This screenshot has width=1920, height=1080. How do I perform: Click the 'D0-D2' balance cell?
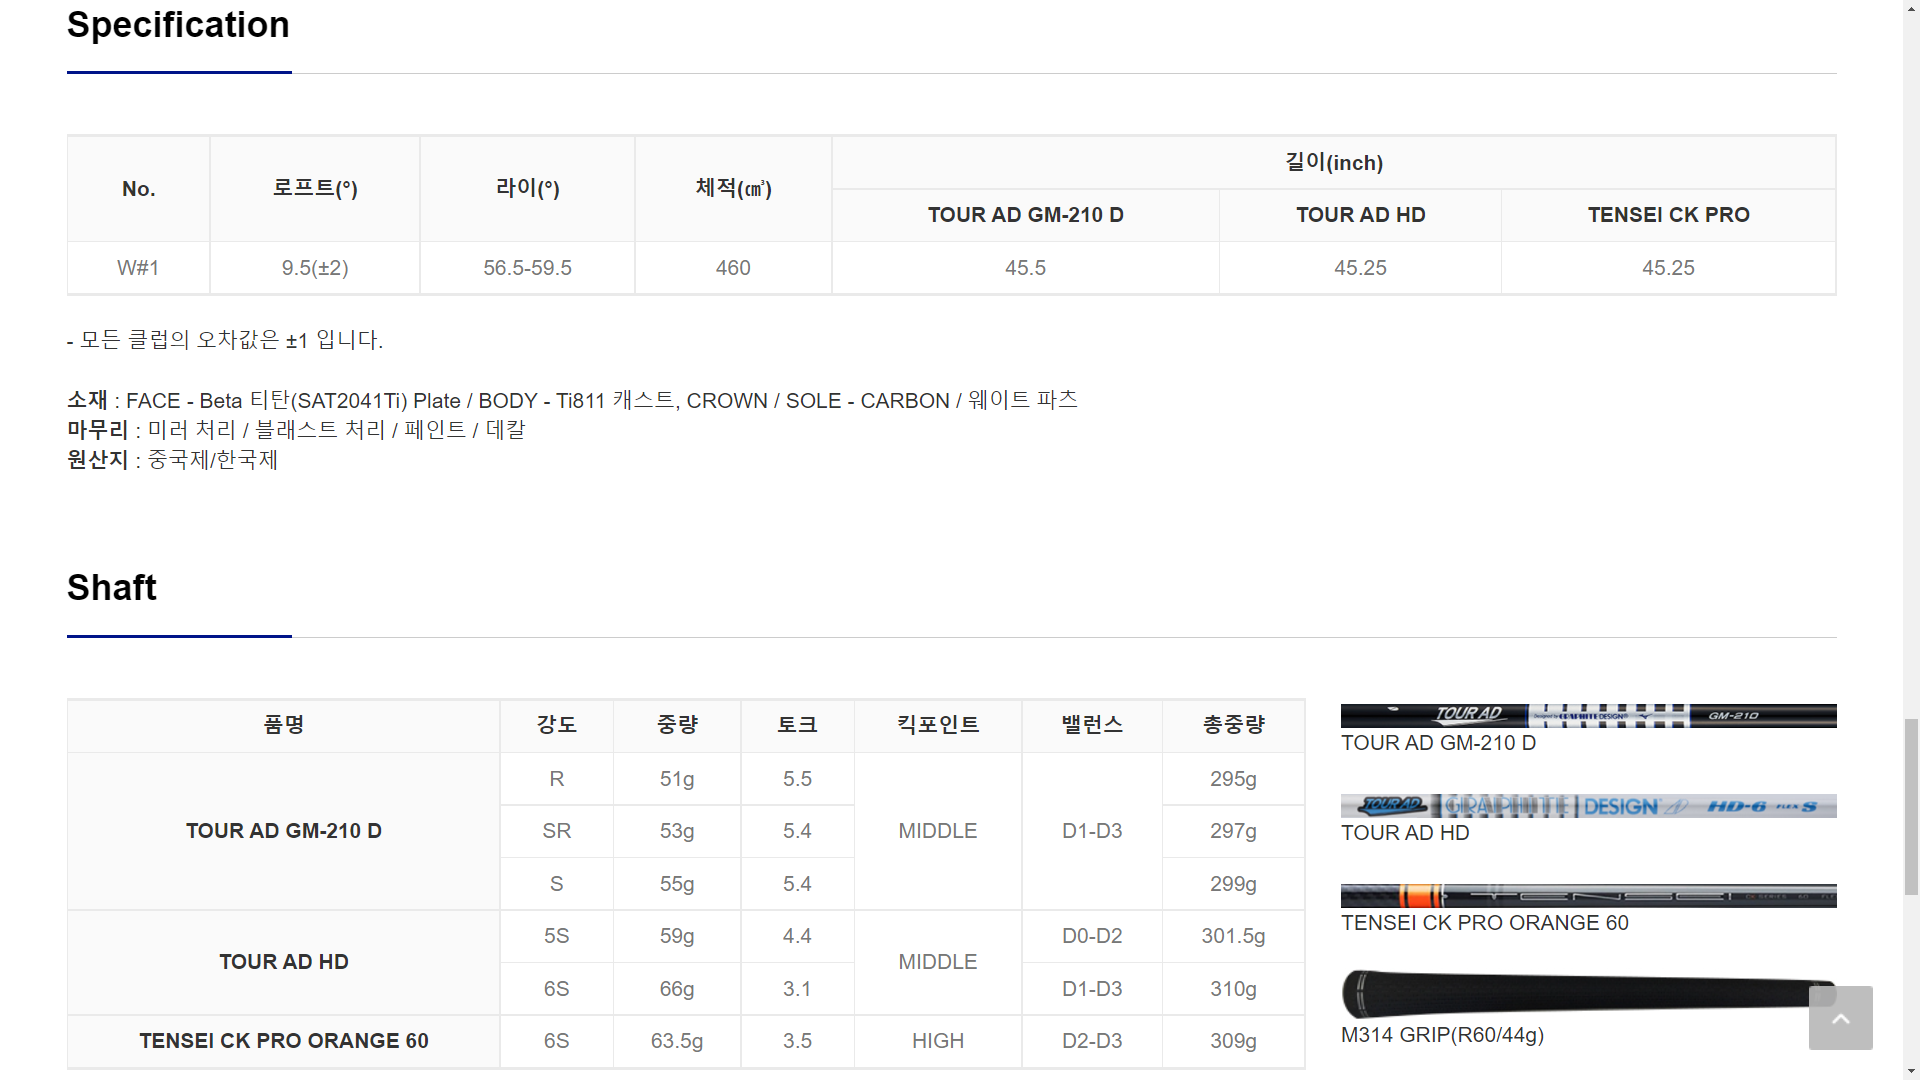1092,936
